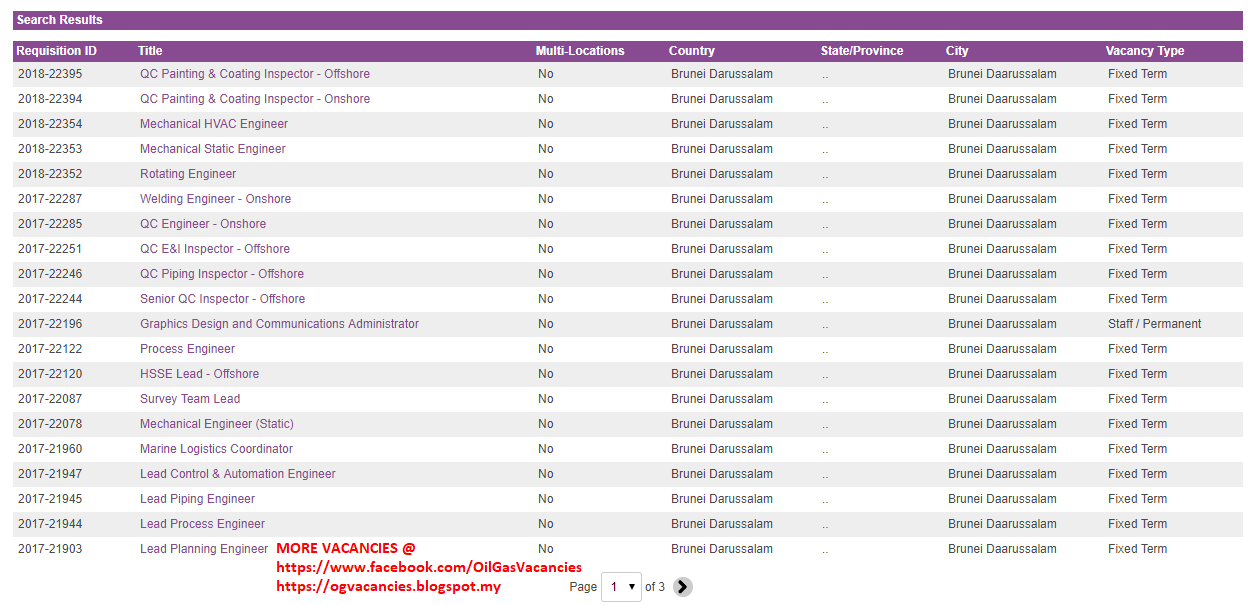1257x605 pixels.
Task: Open QC Painting & Coating Inspector - Onshore
Action: coord(255,99)
